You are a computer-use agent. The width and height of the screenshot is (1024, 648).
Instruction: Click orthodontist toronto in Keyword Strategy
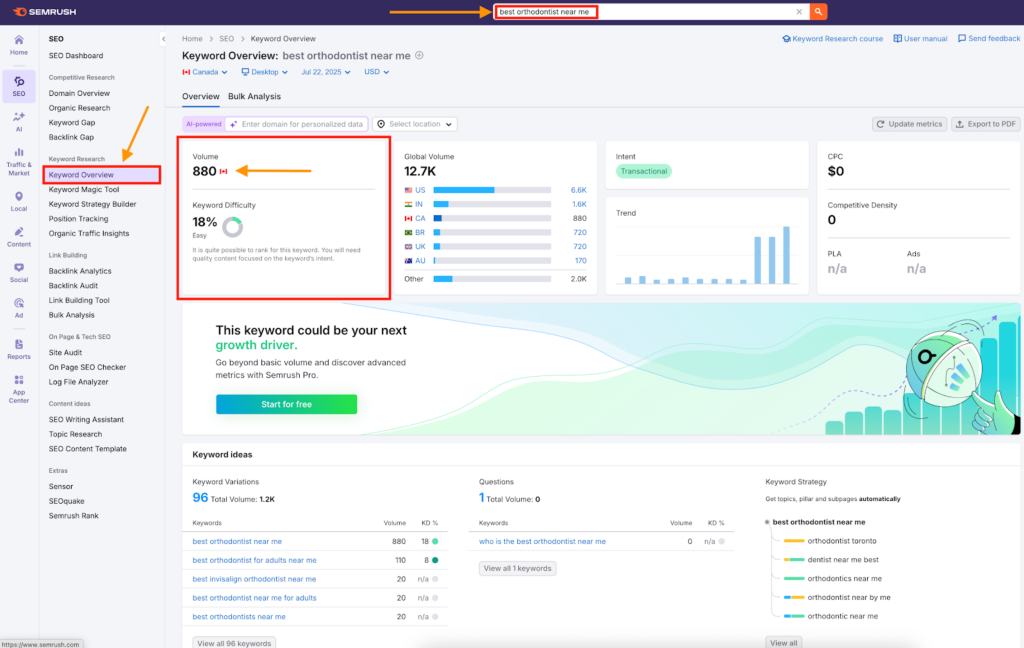click(x=842, y=541)
